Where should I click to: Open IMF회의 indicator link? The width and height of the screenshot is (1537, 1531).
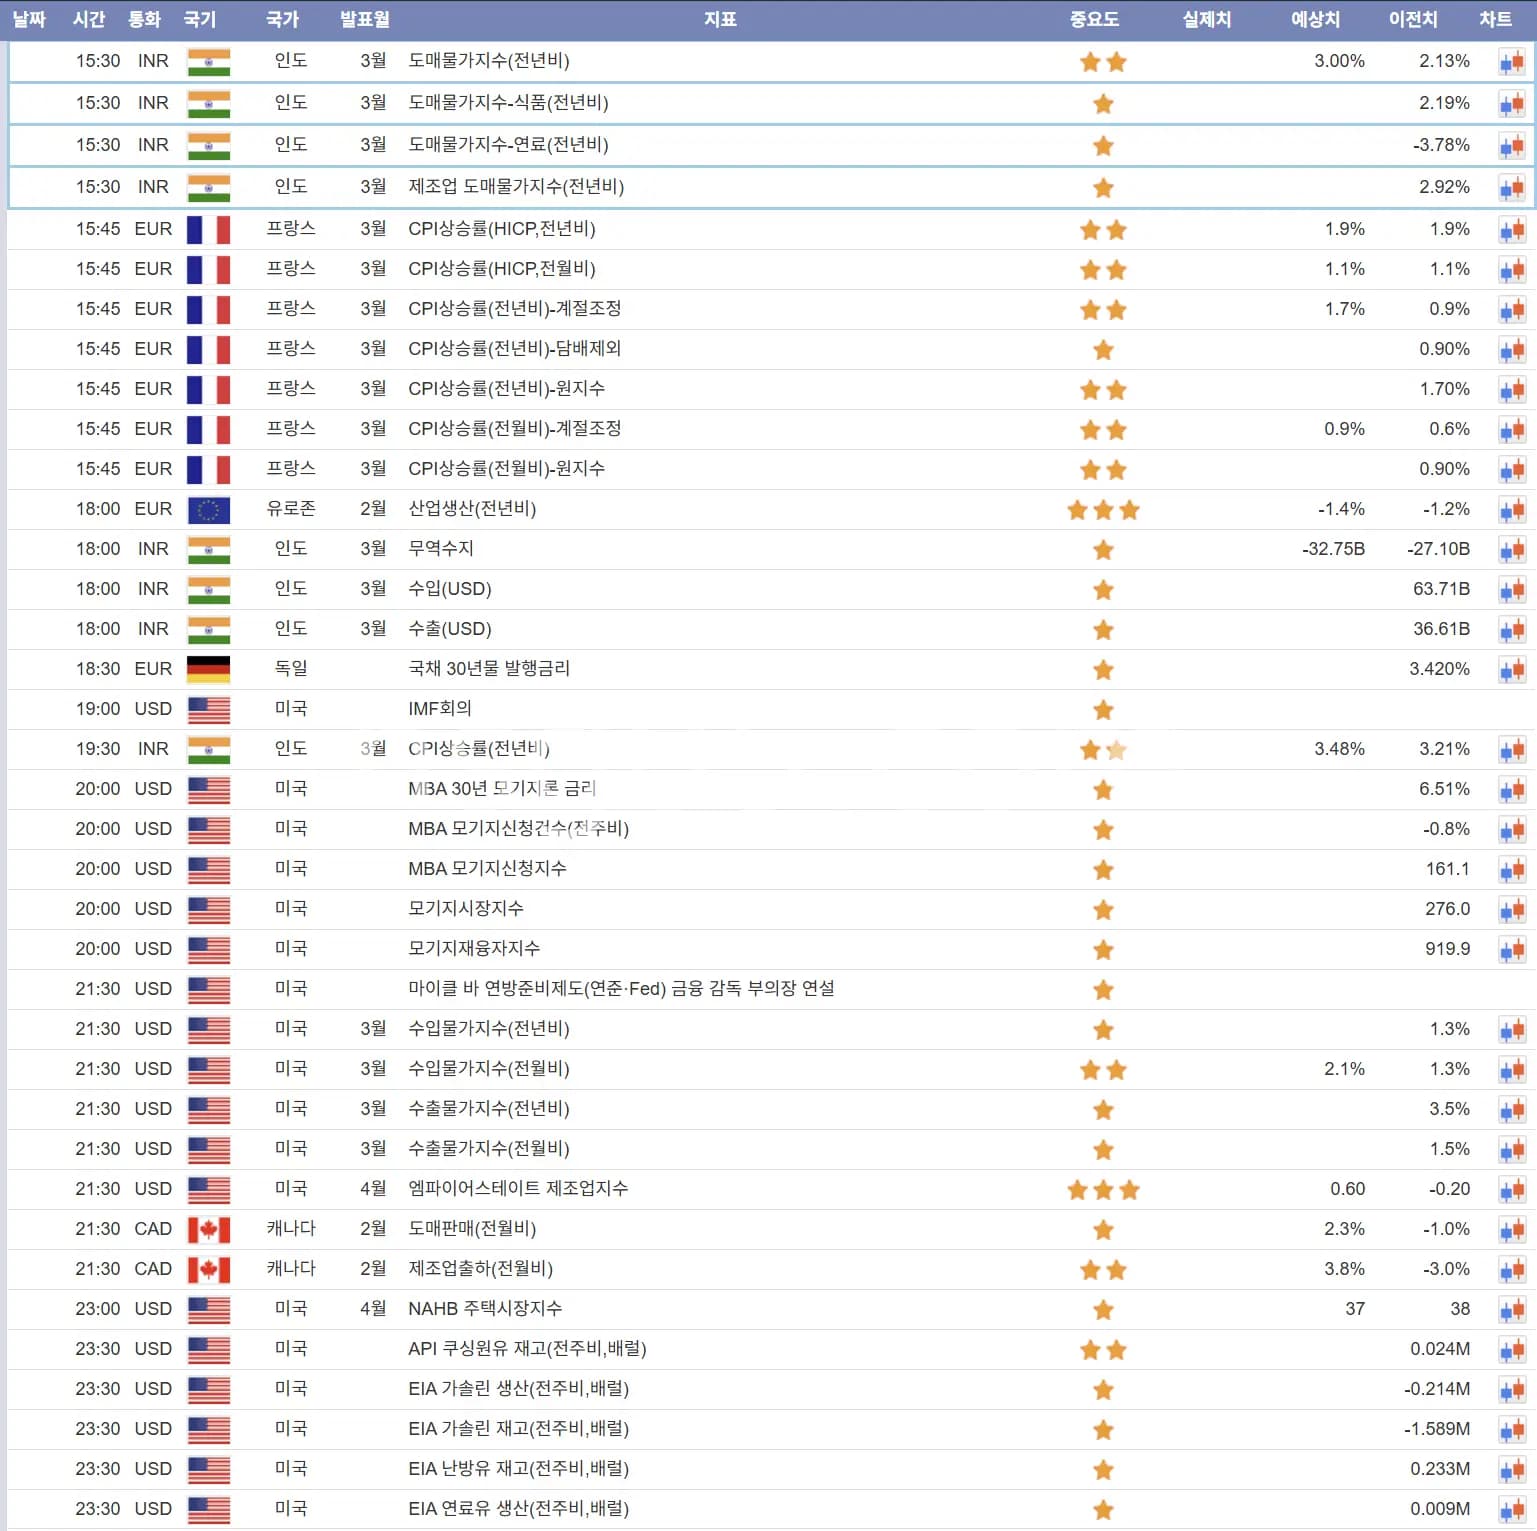tap(440, 709)
